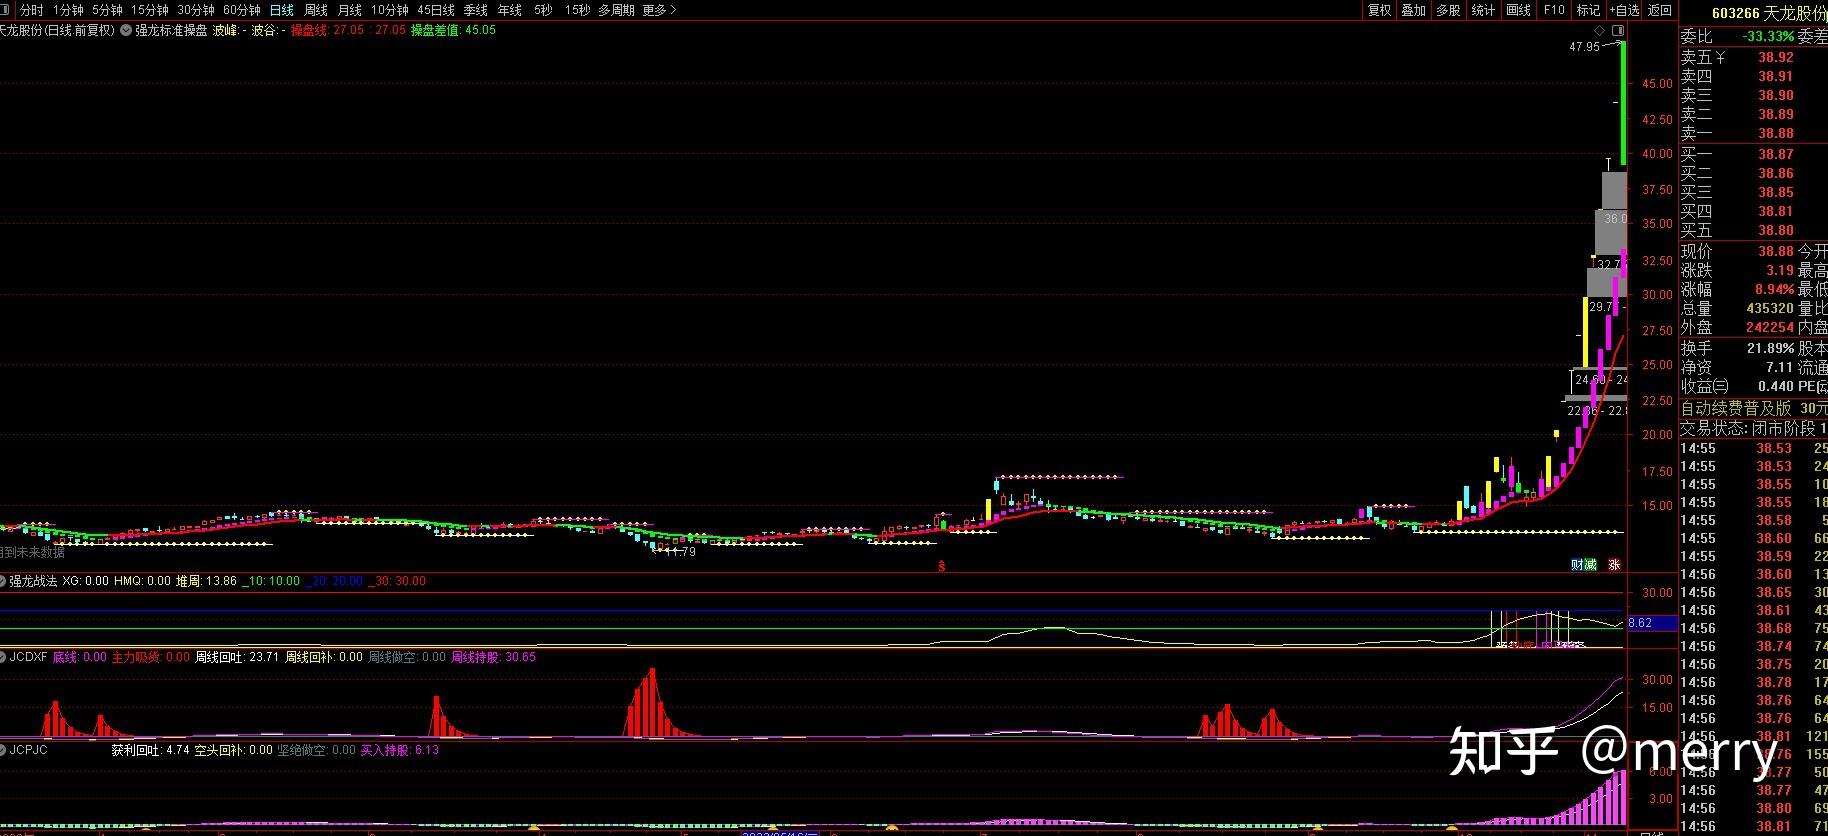Click the diamond icon above the chart

point(1599,31)
